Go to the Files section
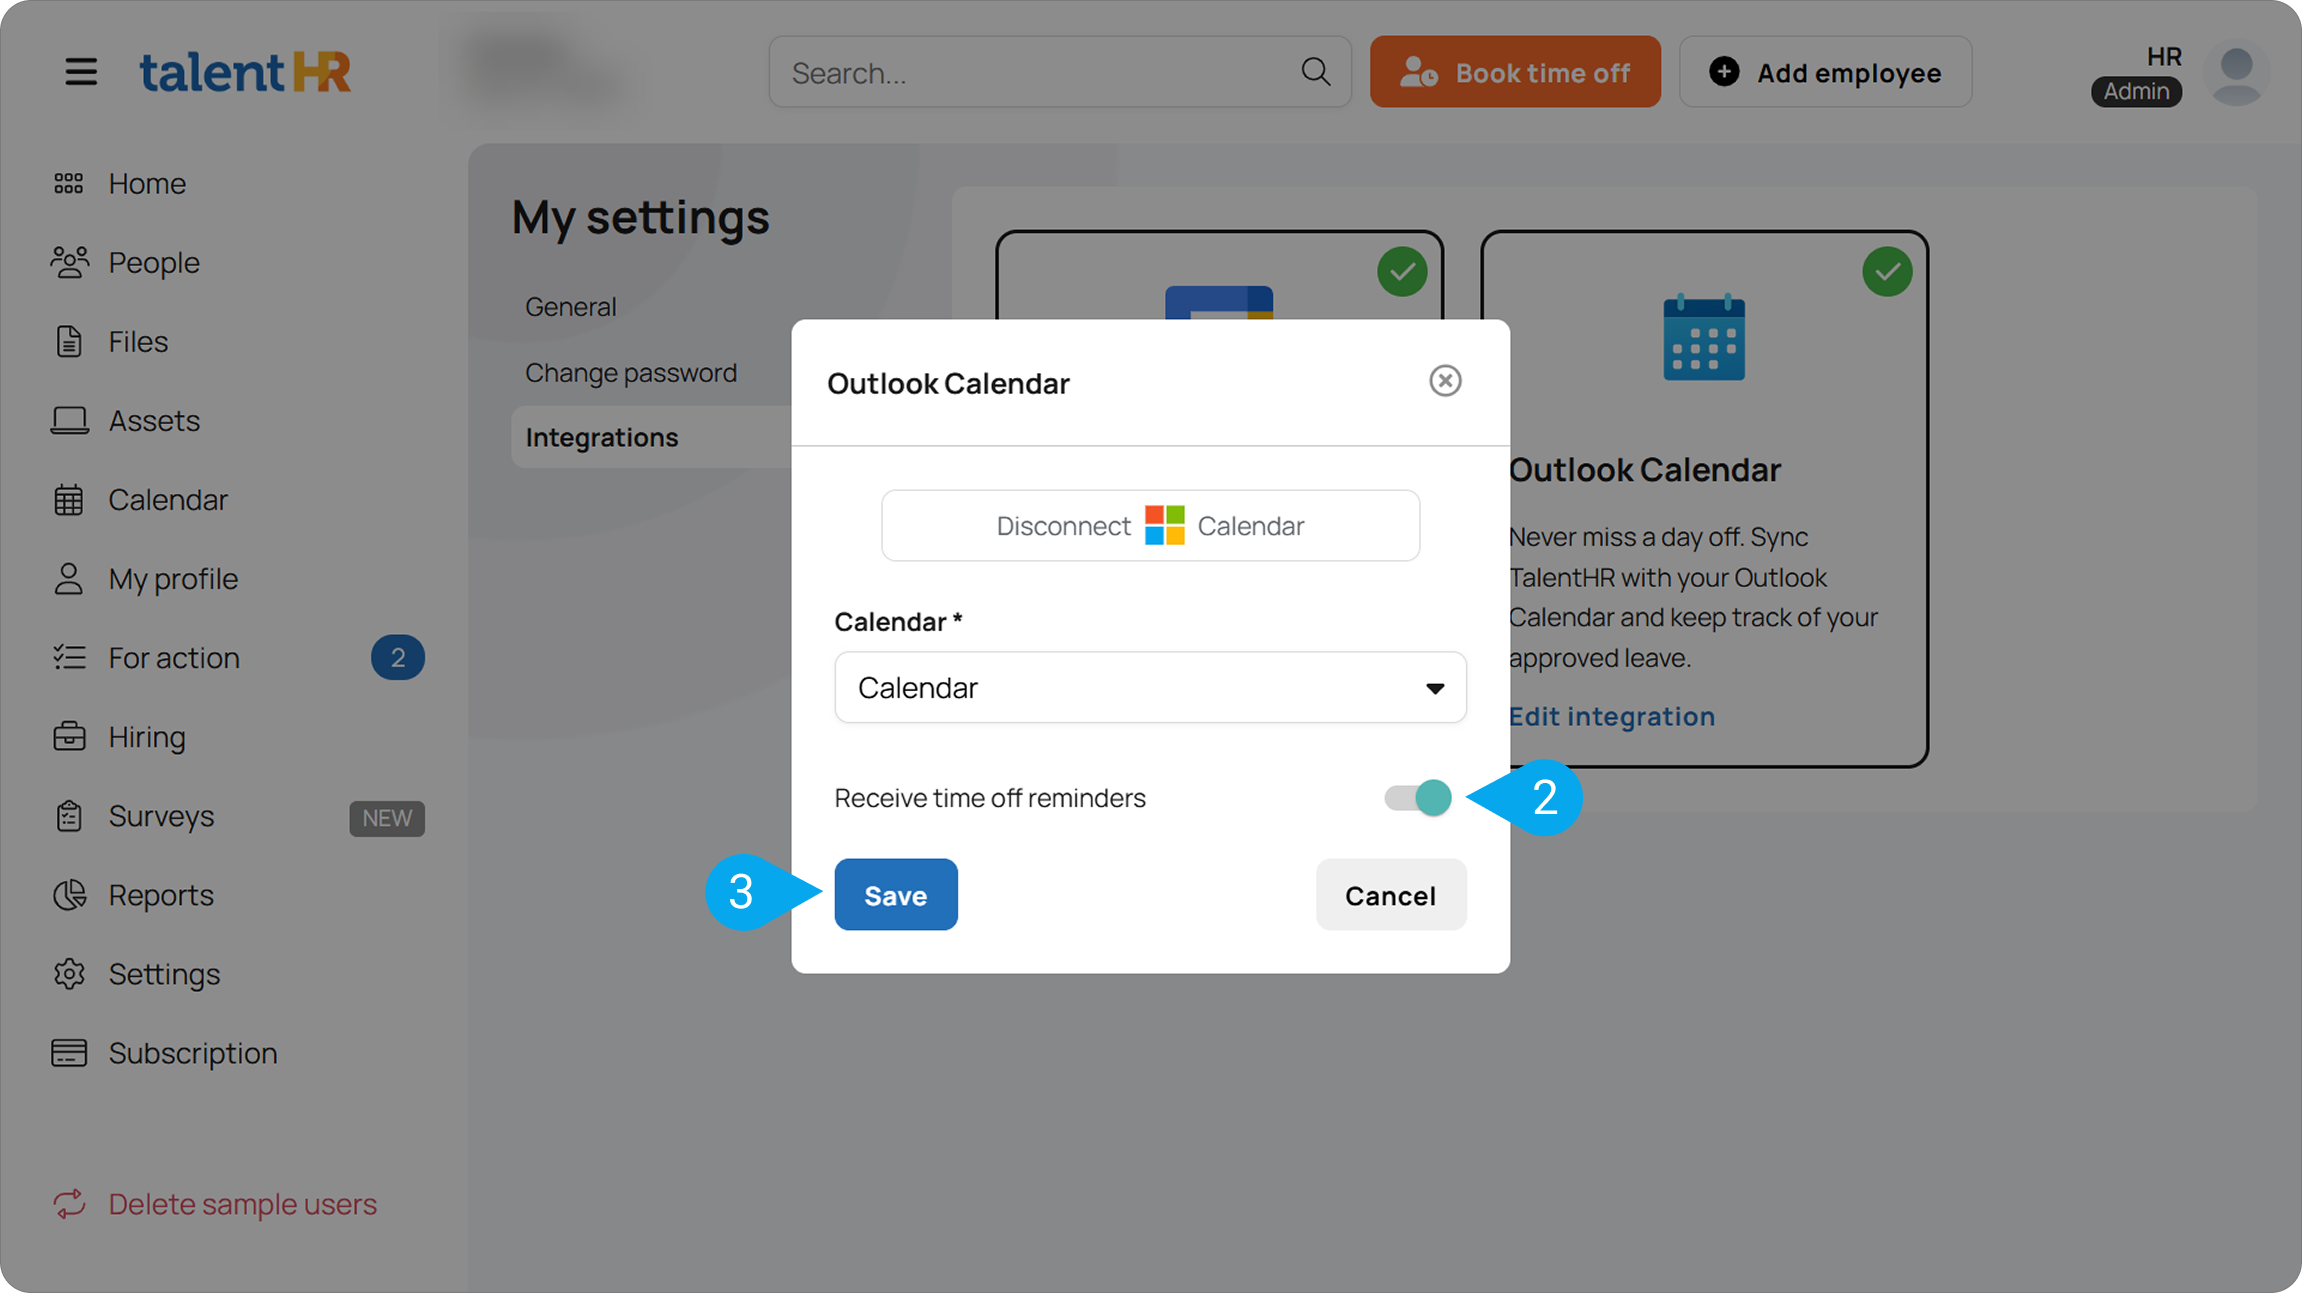The height and width of the screenshot is (1293, 2302). point(138,341)
